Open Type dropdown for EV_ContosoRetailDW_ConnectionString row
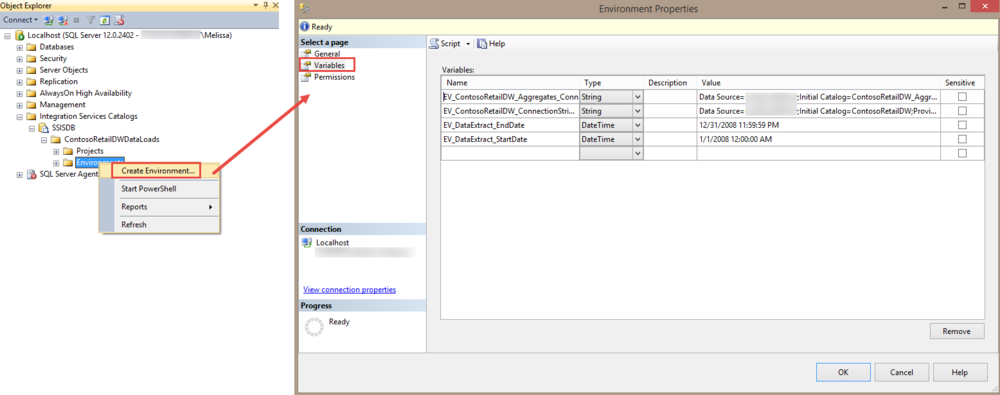 (x=637, y=111)
